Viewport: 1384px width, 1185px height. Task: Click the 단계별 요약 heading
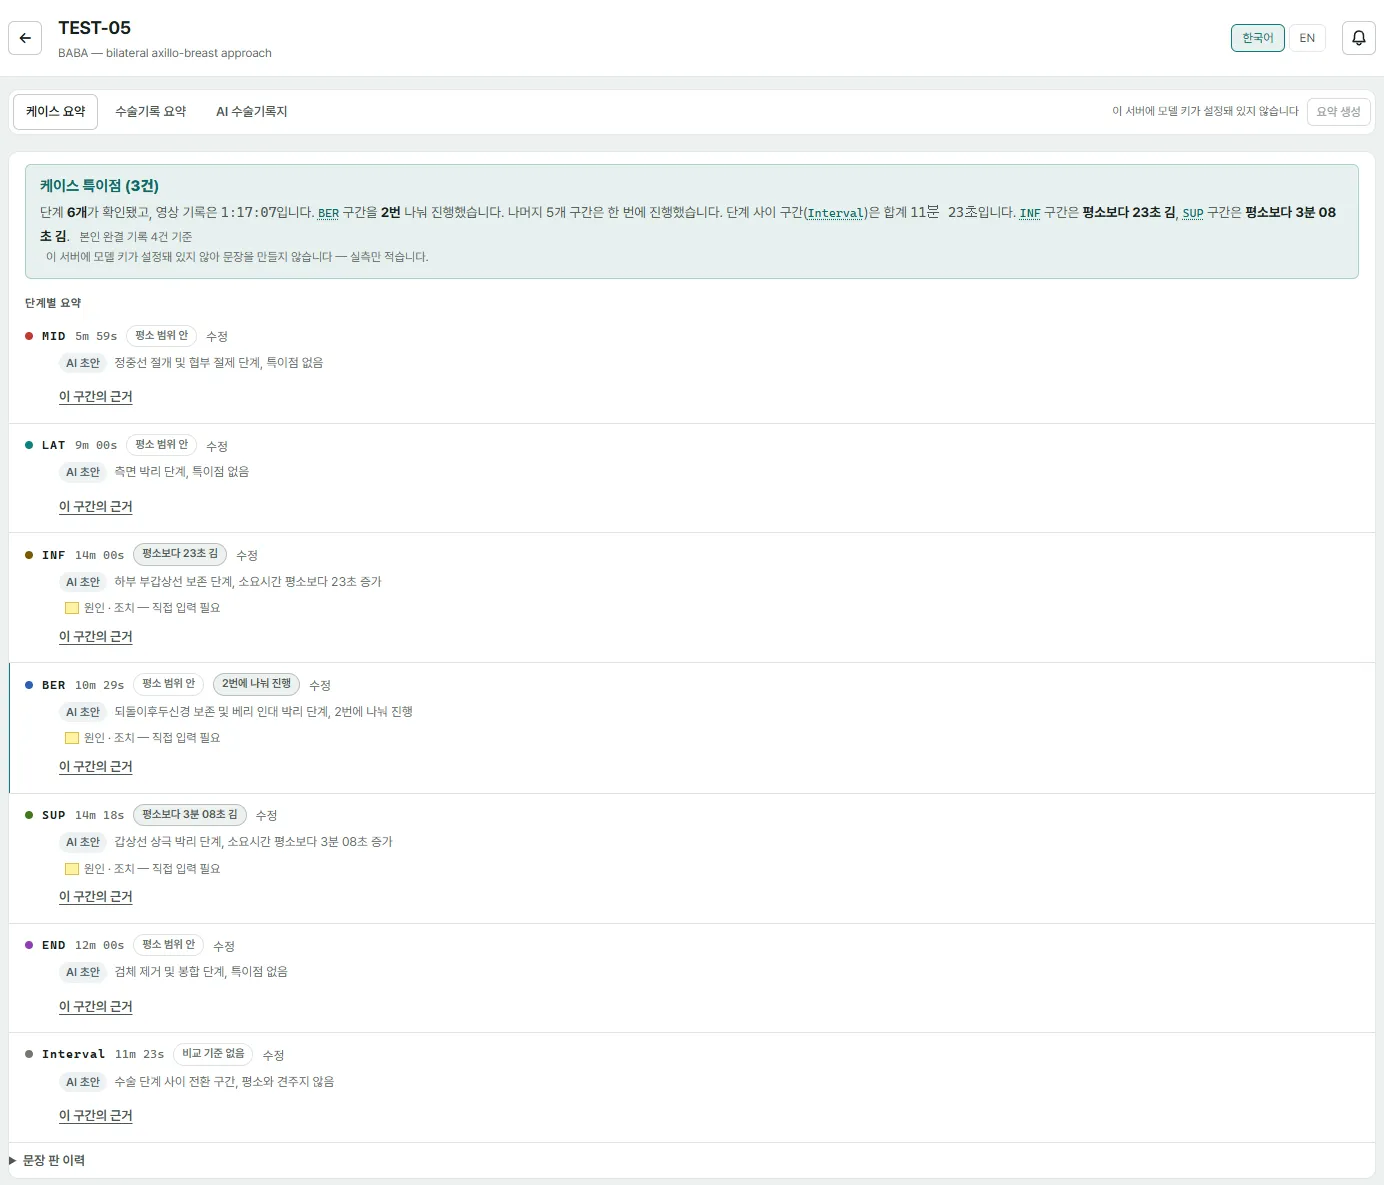53,303
